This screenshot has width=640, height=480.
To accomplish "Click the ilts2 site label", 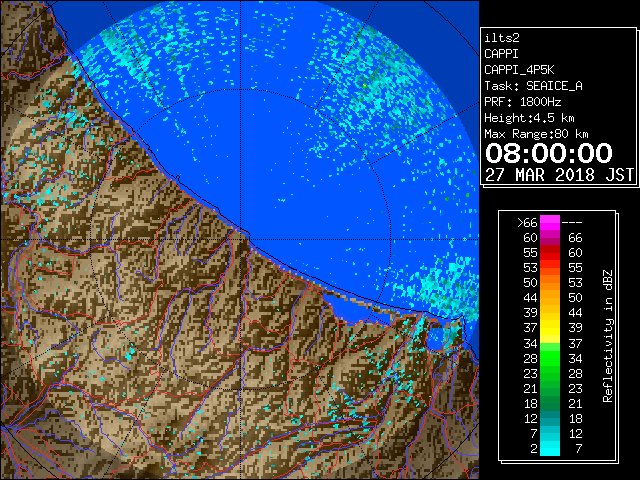I will [x=502, y=38].
